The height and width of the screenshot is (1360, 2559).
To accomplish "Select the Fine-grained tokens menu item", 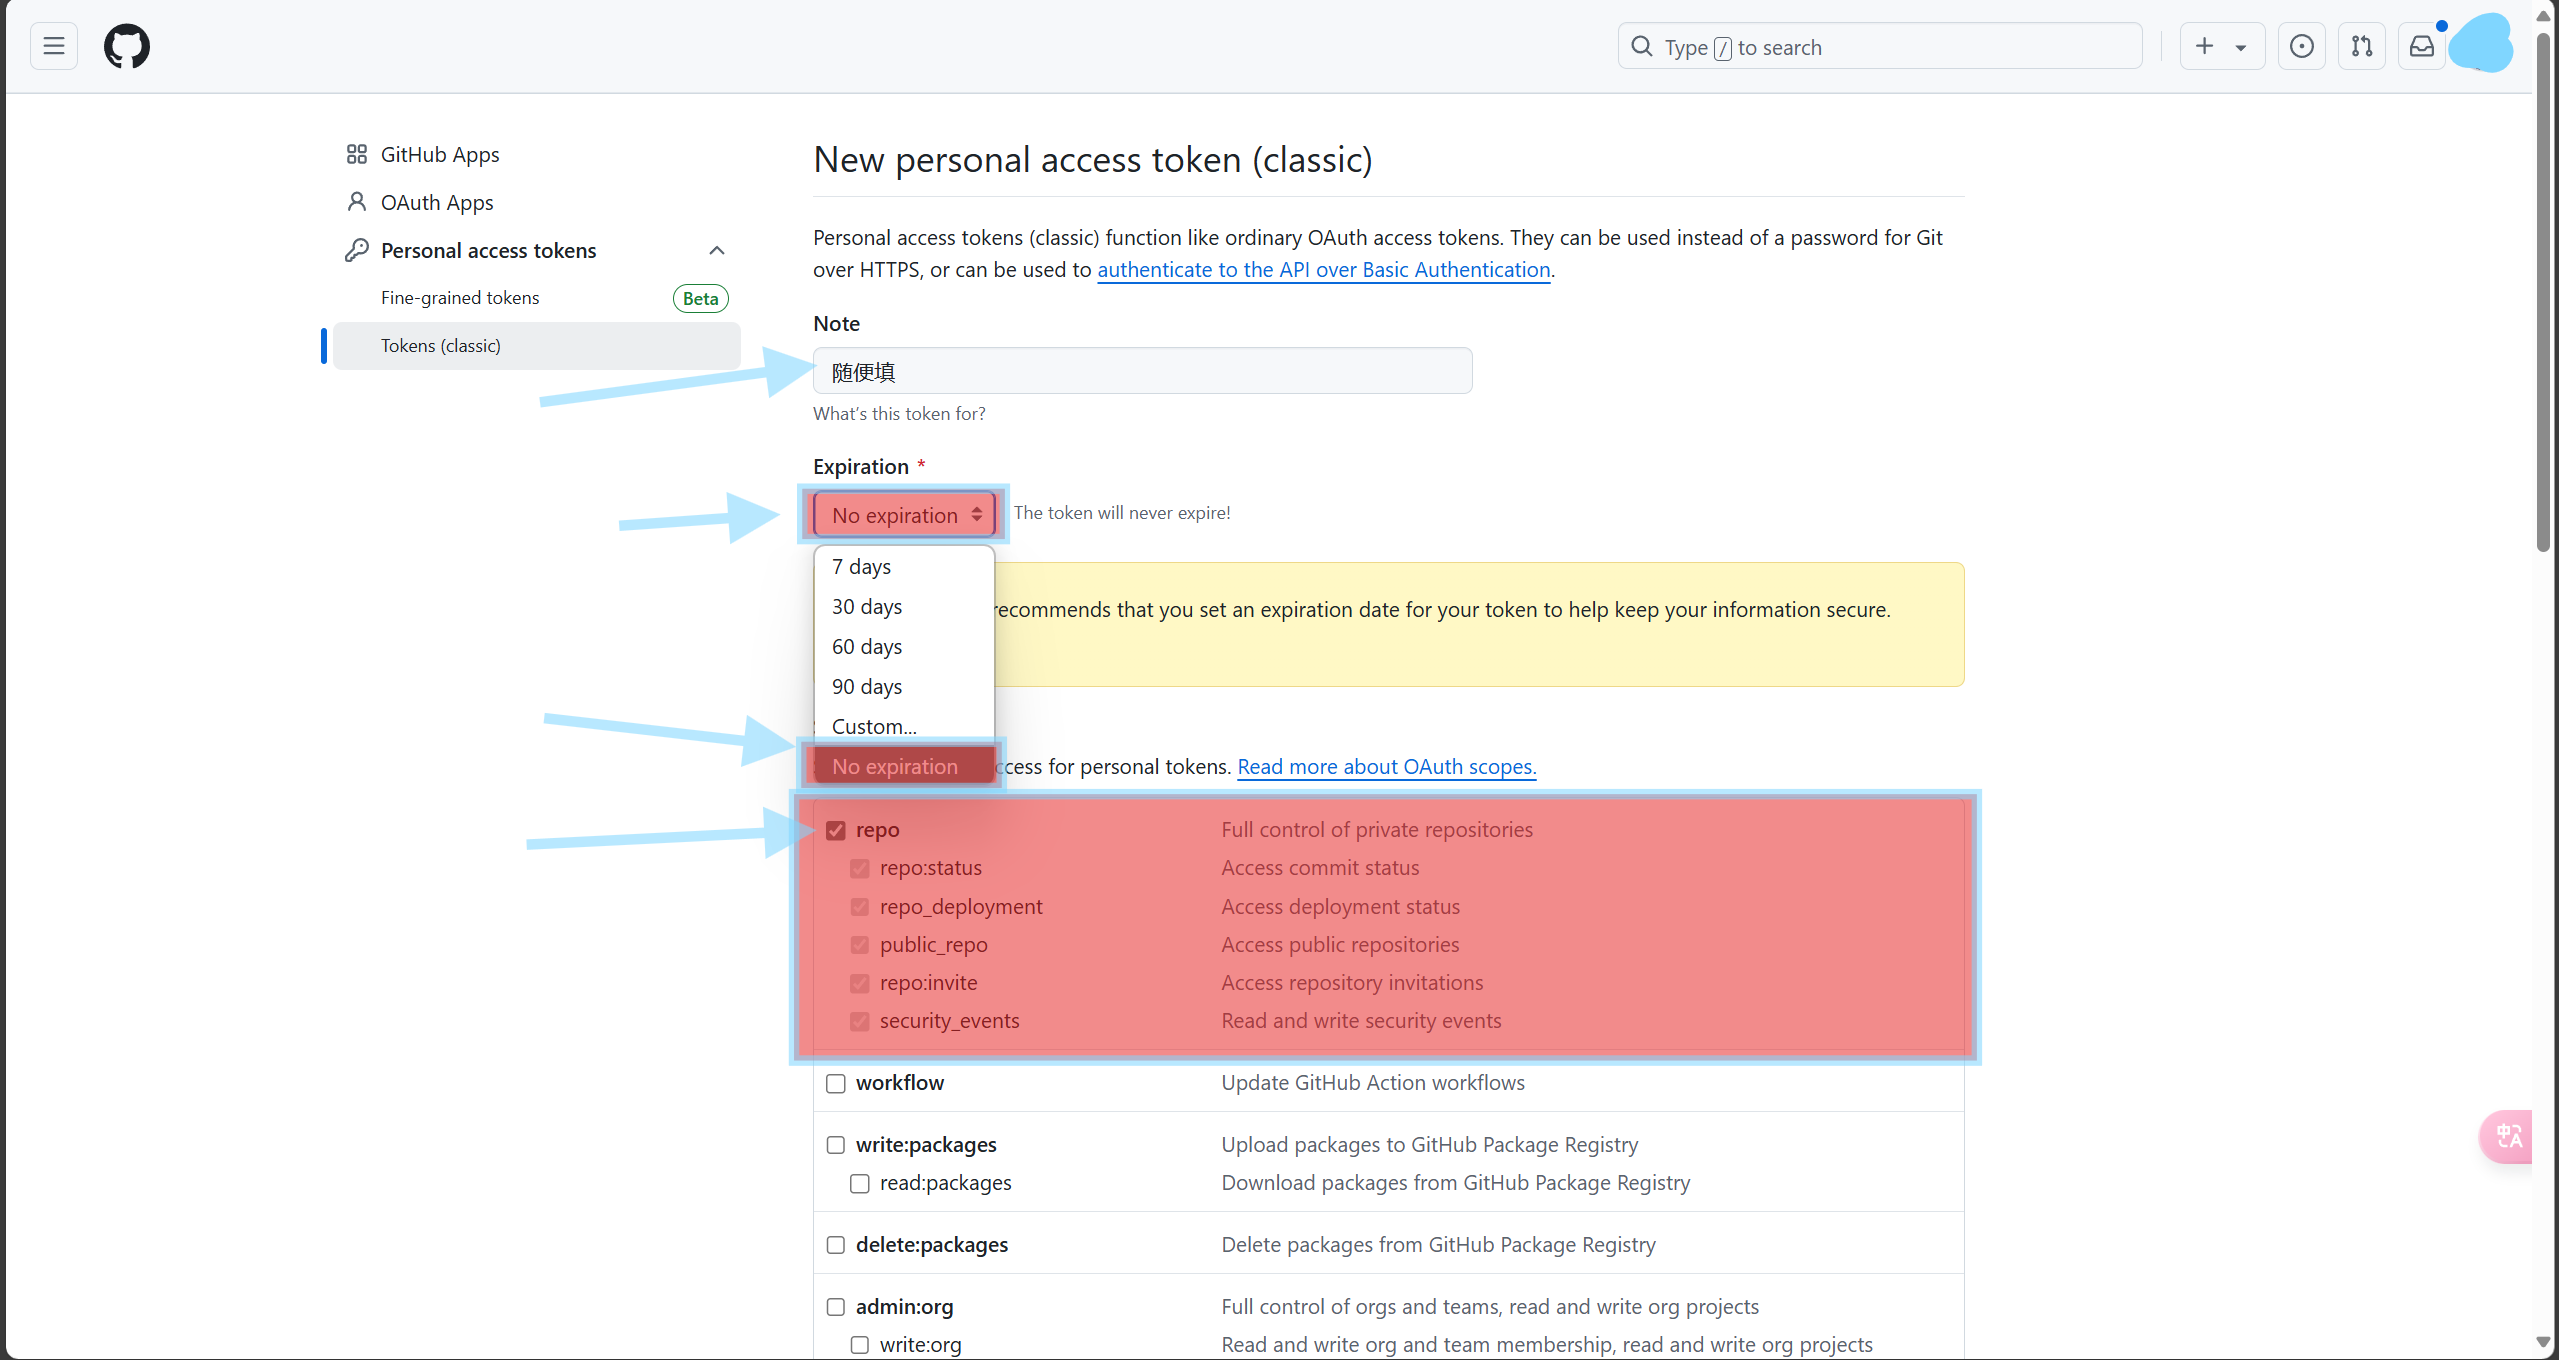I will (460, 298).
